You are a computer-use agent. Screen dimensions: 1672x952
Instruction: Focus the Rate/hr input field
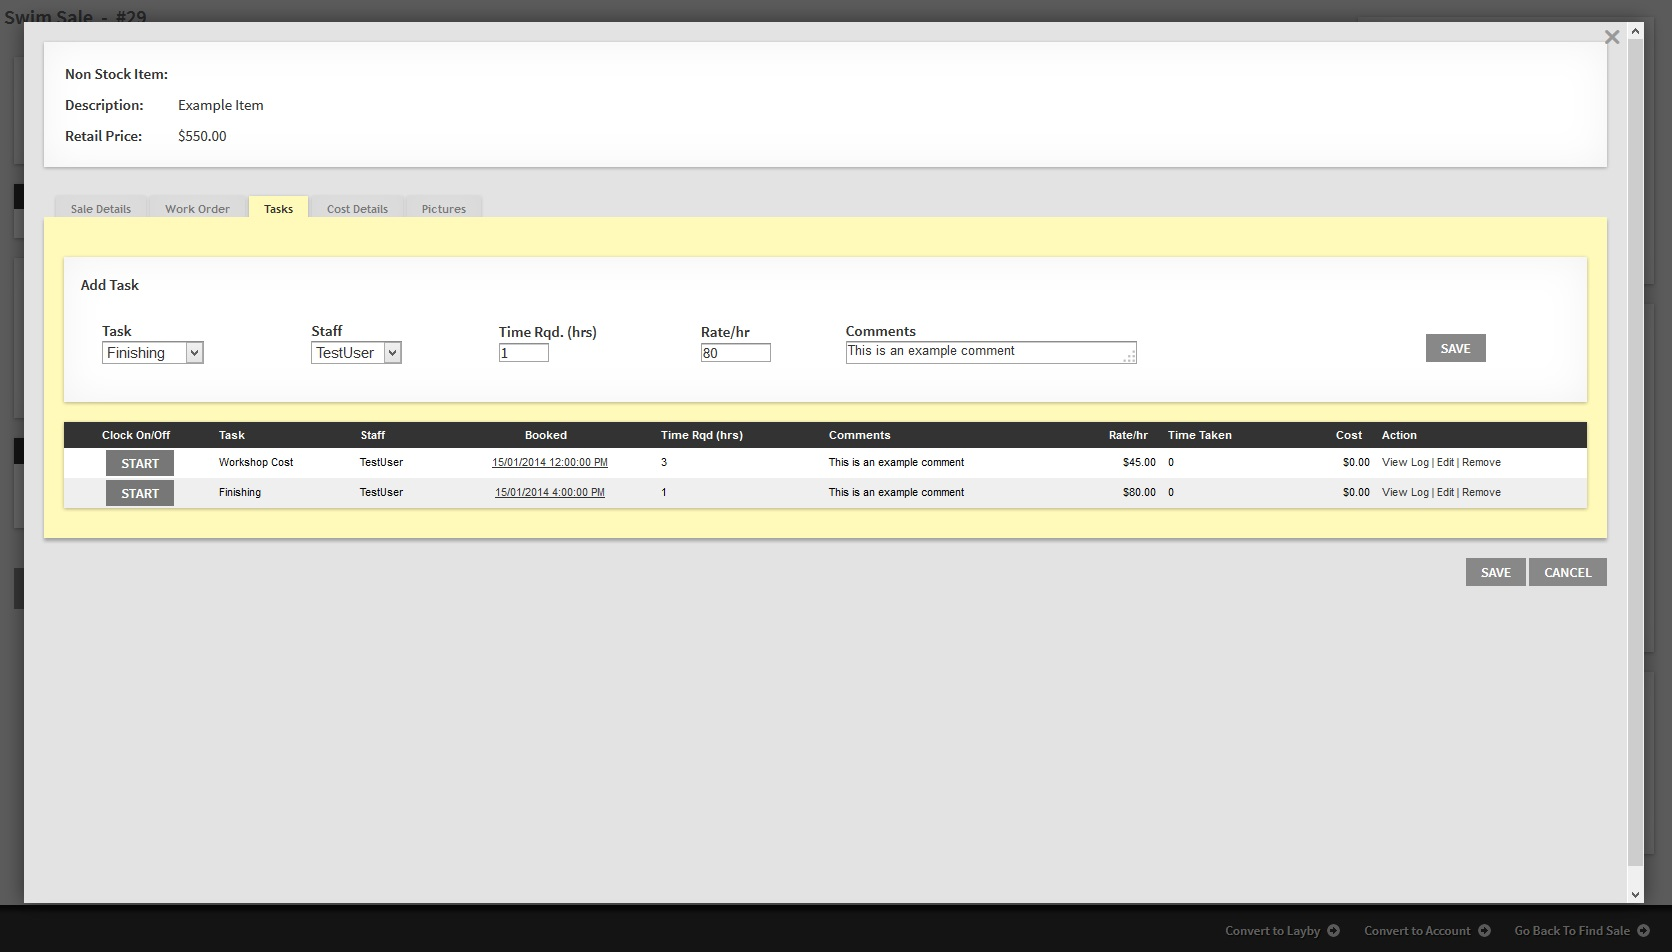click(x=735, y=353)
